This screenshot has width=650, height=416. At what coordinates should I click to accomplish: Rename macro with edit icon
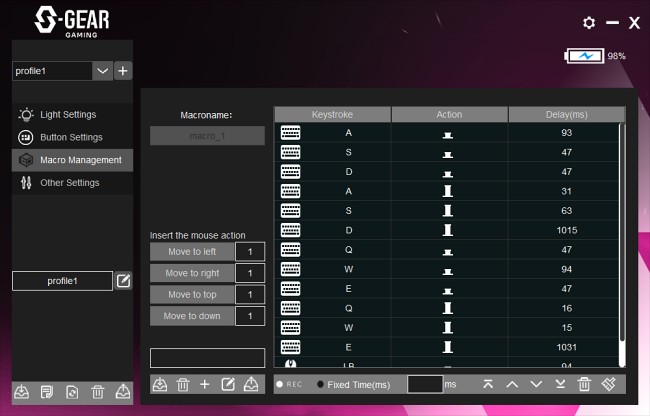(x=228, y=385)
